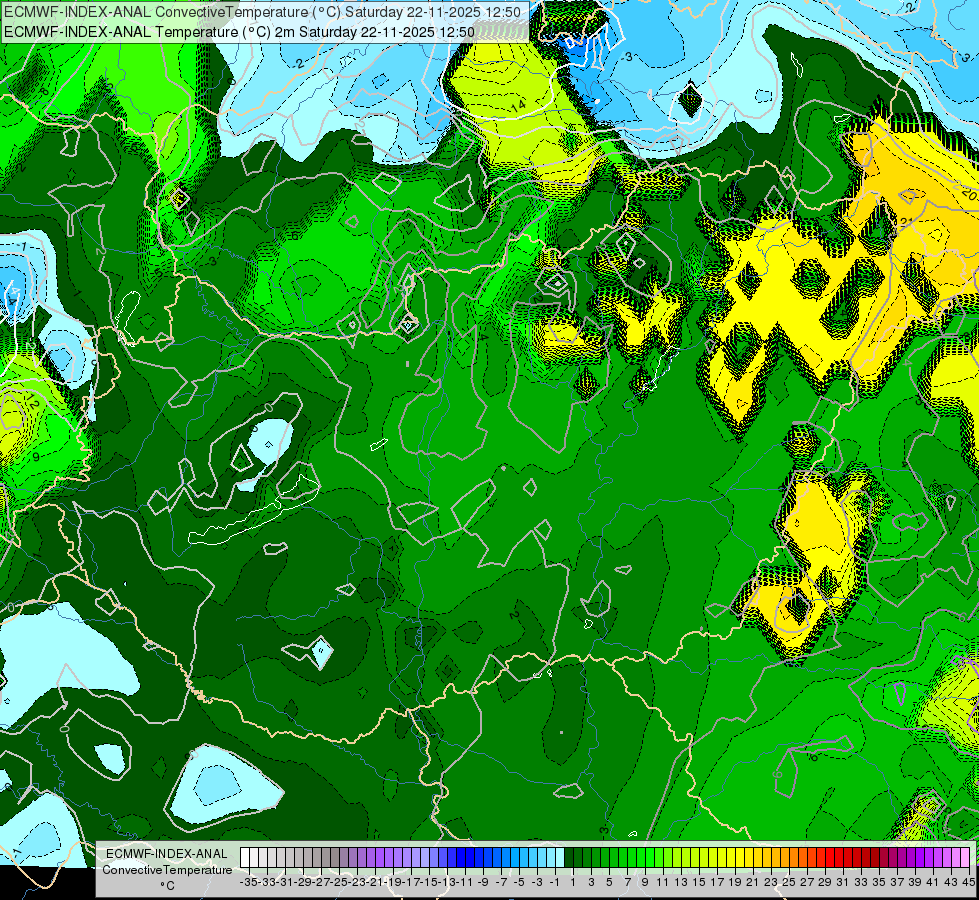Image resolution: width=979 pixels, height=900 pixels.
Task: Click the '41' legend value
Action: coord(933,883)
